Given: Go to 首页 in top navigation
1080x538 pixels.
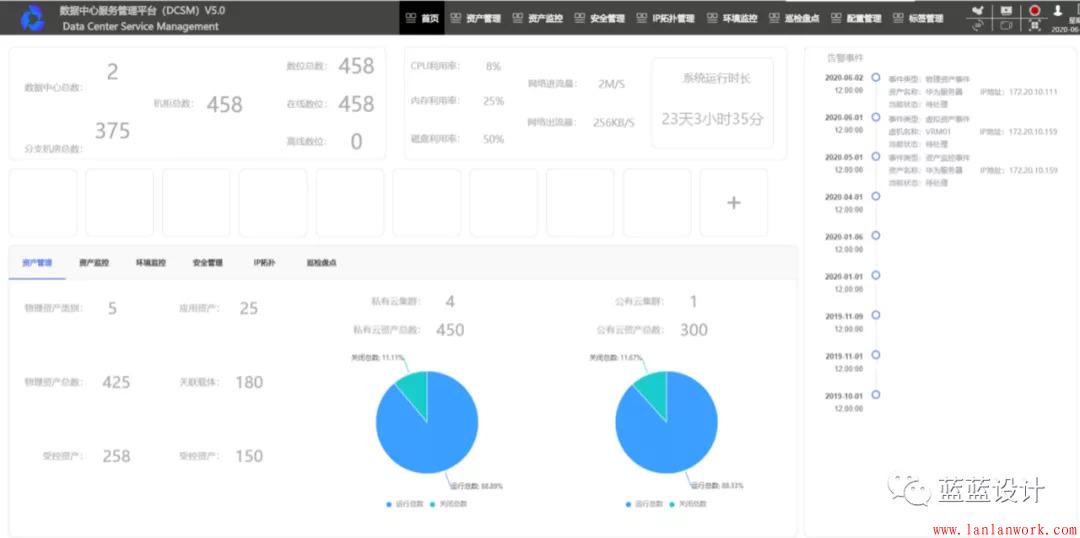Looking at the screenshot, I should (422, 18).
